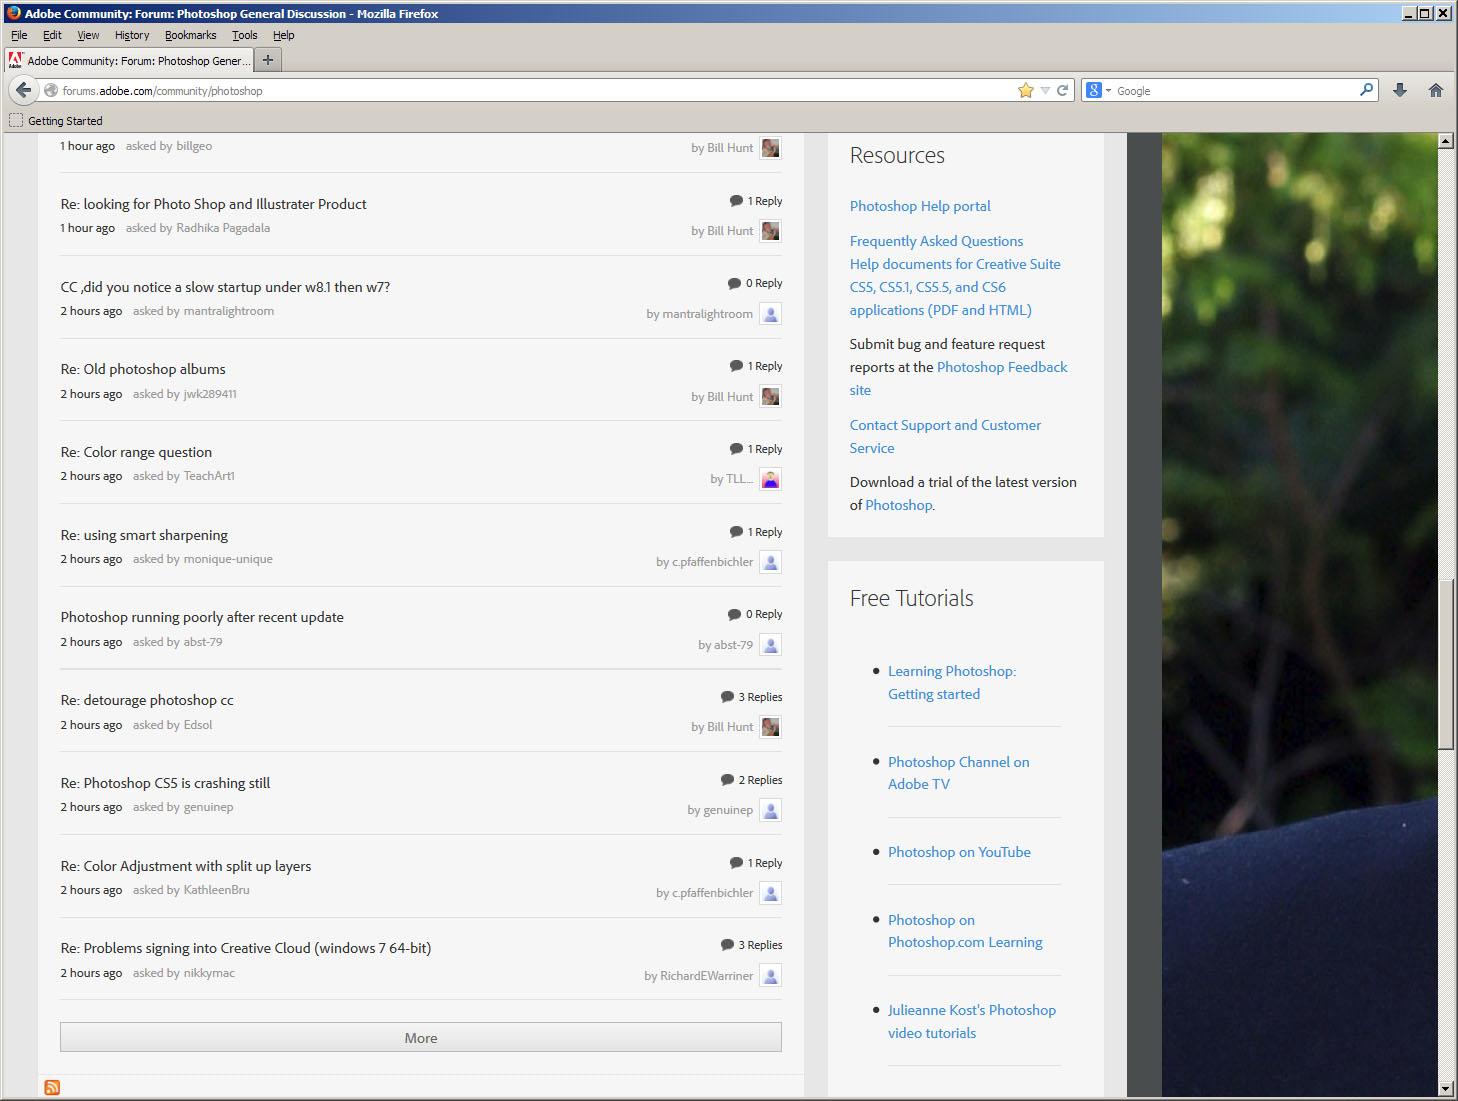Open Learning Photoshop: Getting started tutorial

(951, 682)
